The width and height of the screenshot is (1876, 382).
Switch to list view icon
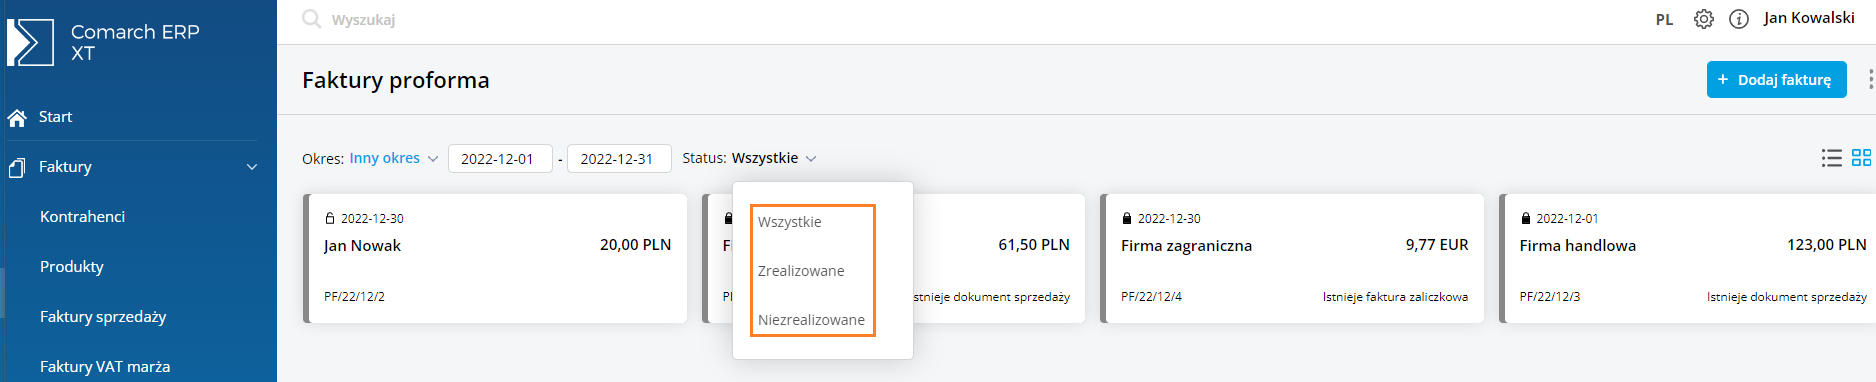click(x=1832, y=158)
